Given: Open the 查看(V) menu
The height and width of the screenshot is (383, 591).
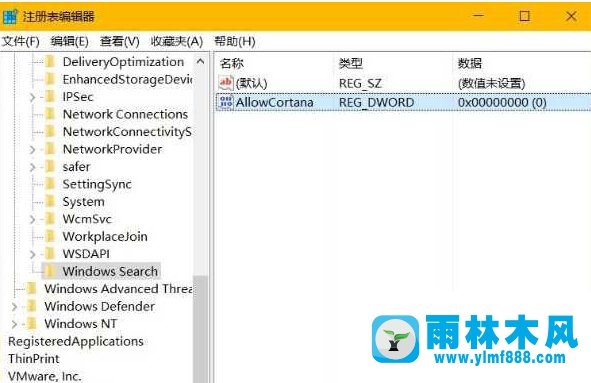Looking at the screenshot, I should coord(119,41).
